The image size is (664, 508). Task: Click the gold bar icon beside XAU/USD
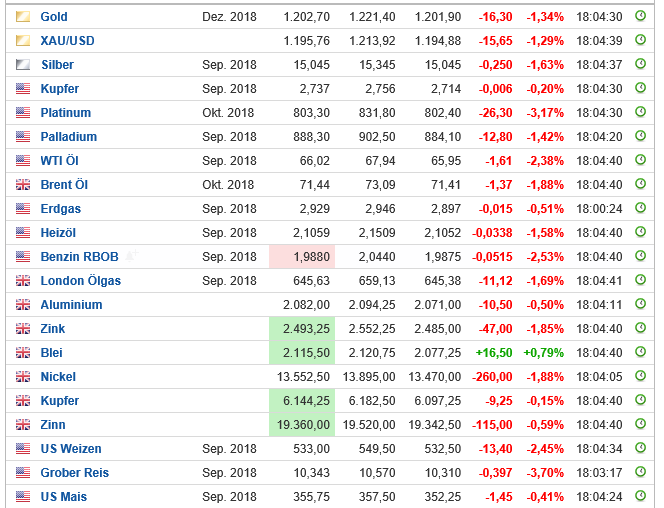22,41
